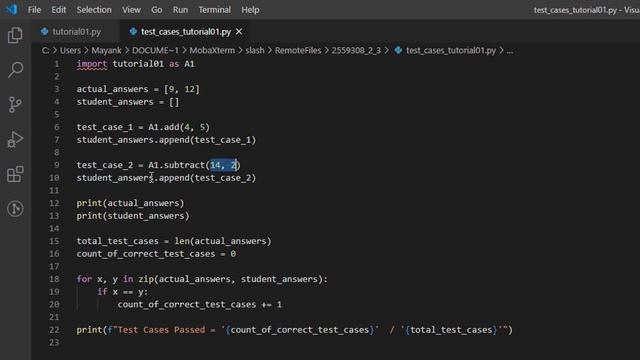Click 'append(test_case_1)' on line 7

(207, 140)
